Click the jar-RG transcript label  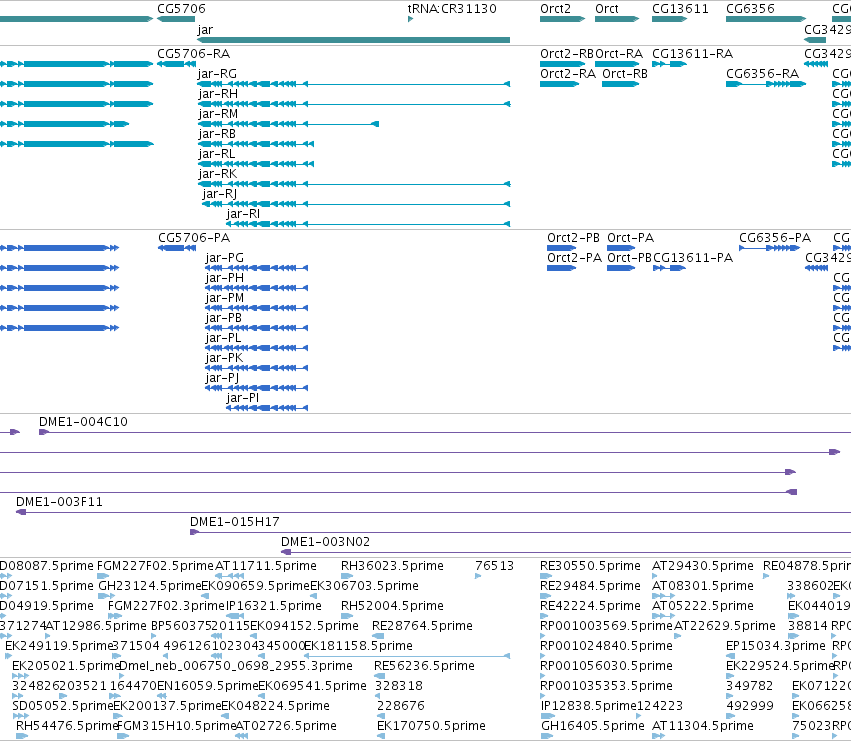pyautogui.click(x=217, y=74)
